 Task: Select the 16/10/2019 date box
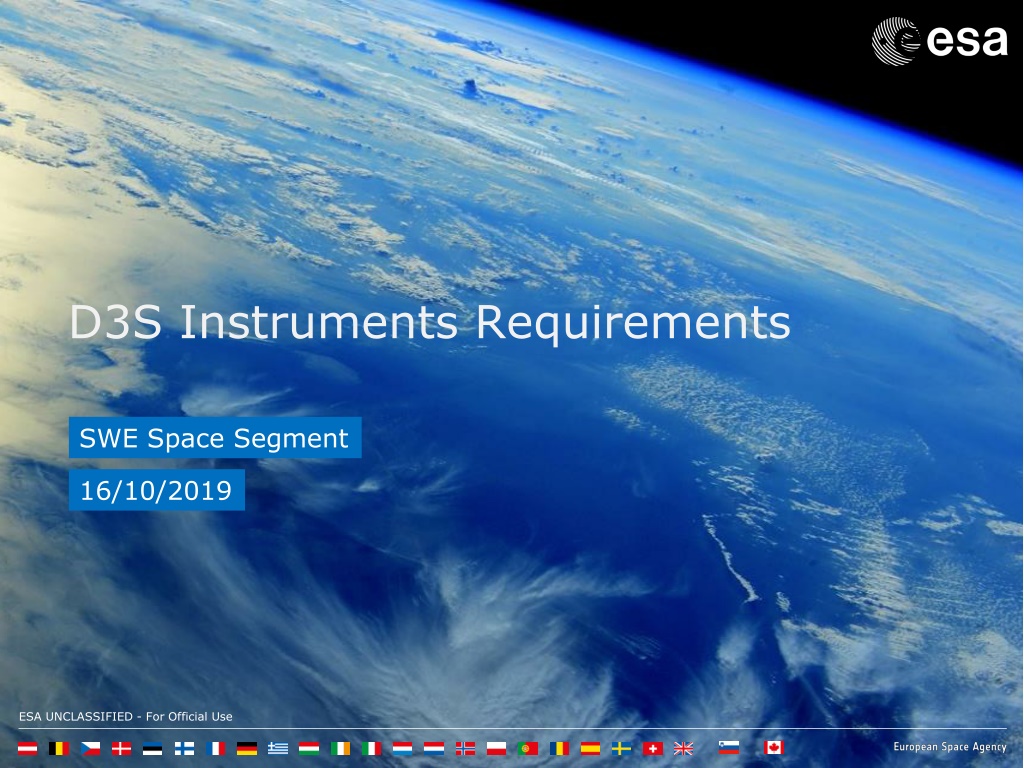click(157, 490)
